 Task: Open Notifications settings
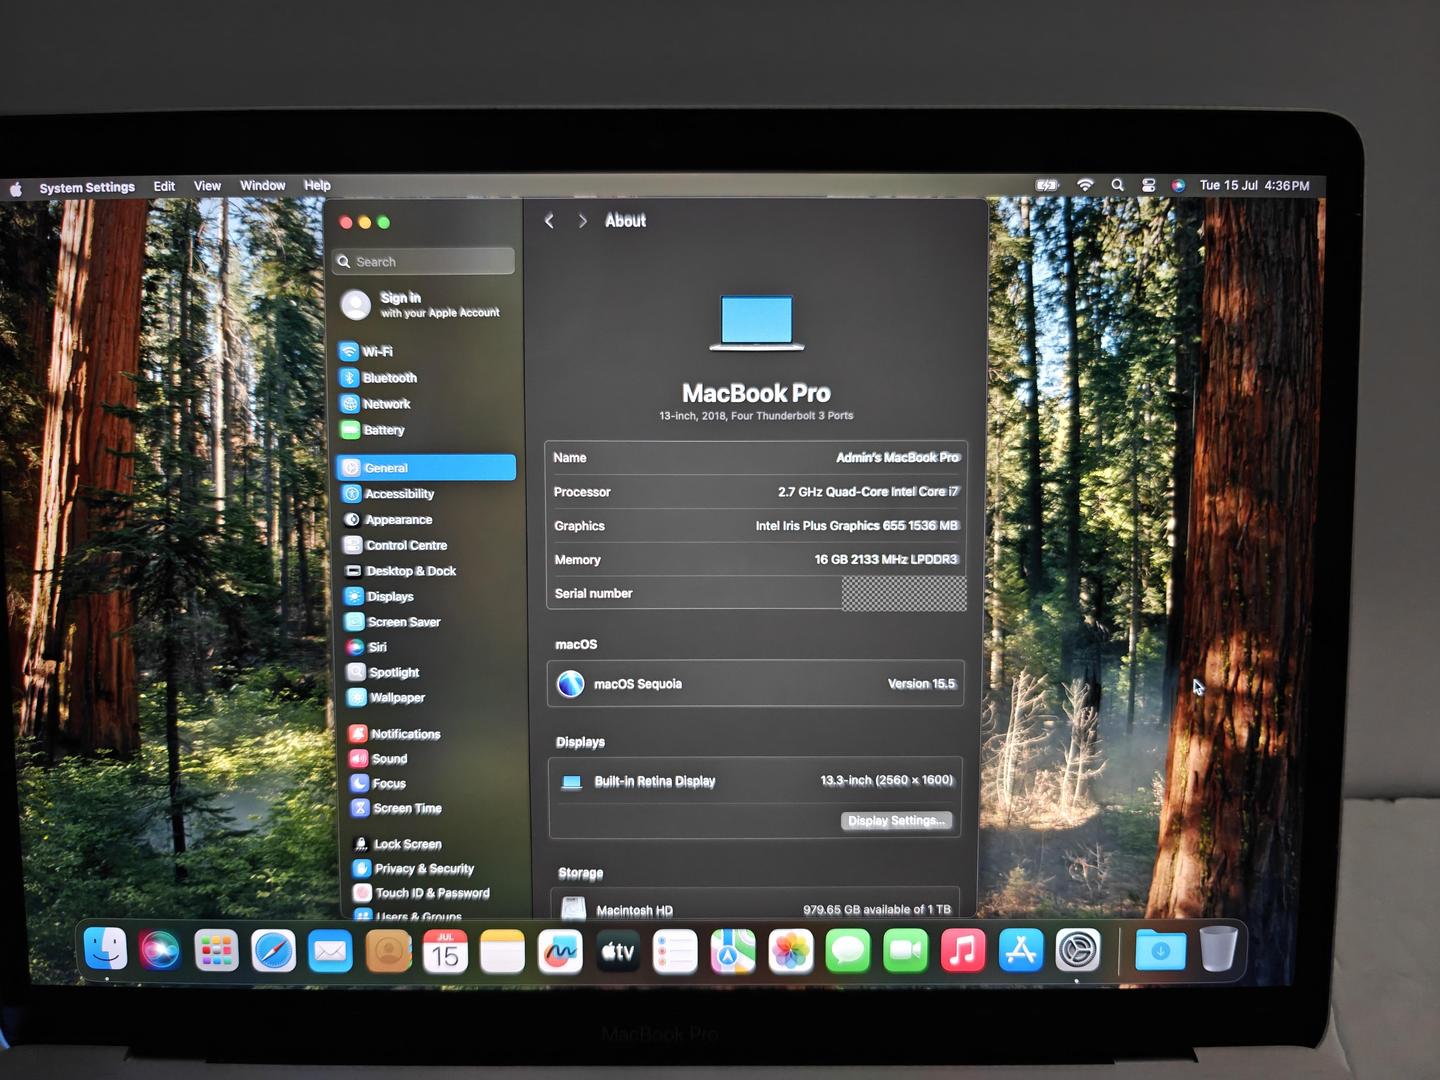point(404,734)
